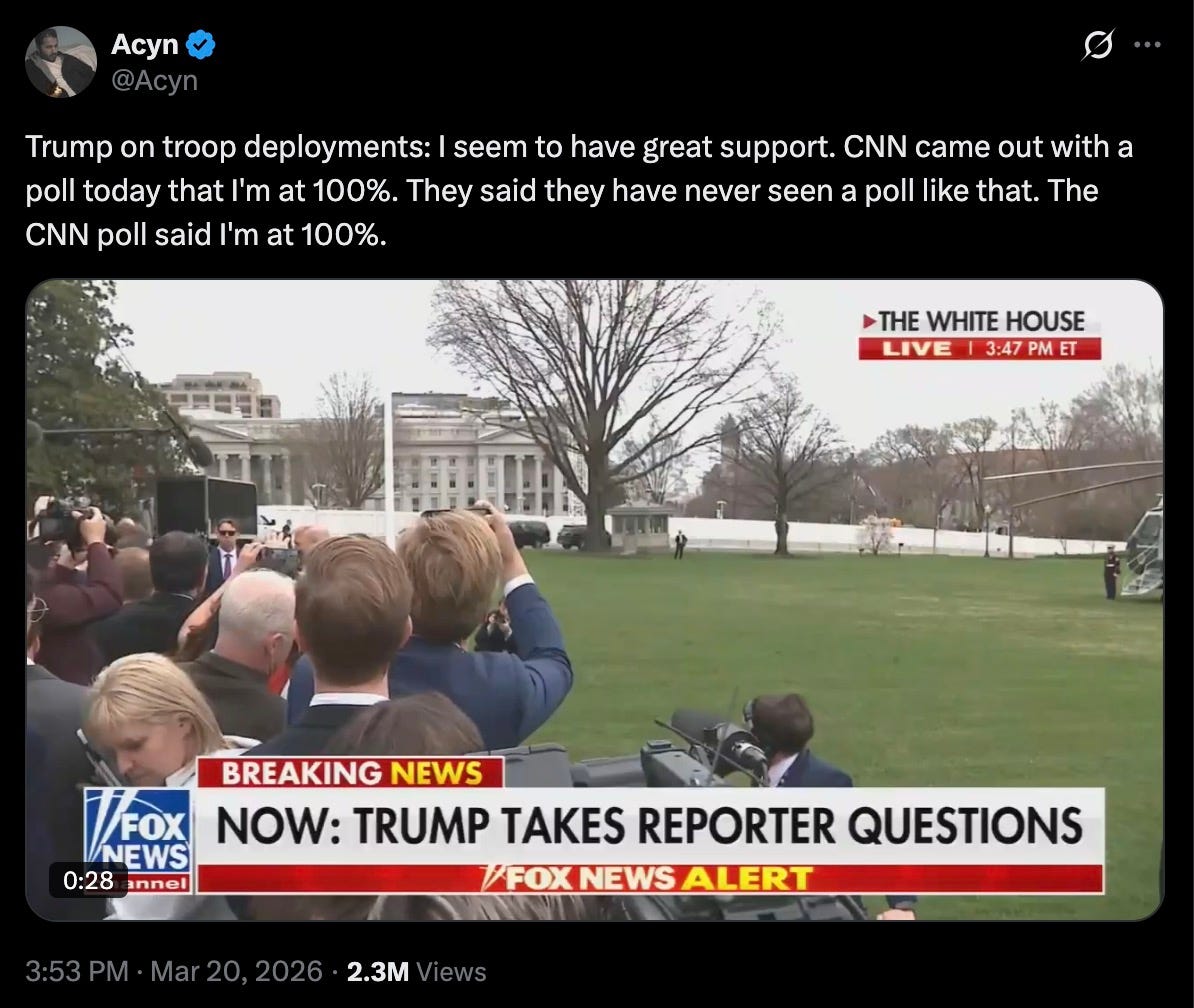The width and height of the screenshot is (1194, 1008).
Task: Open the 2.3M Views analytics
Action: tap(416, 971)
